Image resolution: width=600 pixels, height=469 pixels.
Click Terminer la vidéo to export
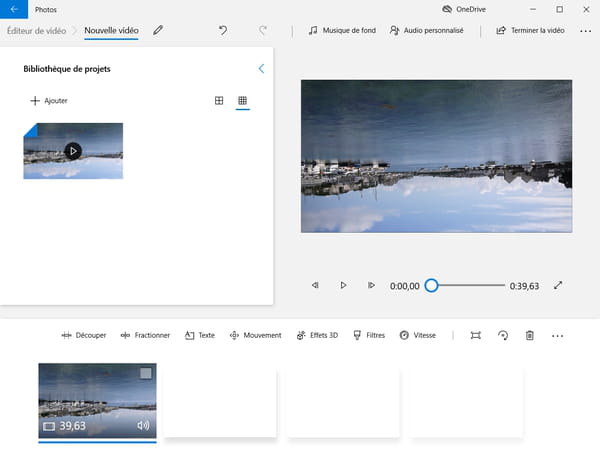tap(530, 30)
